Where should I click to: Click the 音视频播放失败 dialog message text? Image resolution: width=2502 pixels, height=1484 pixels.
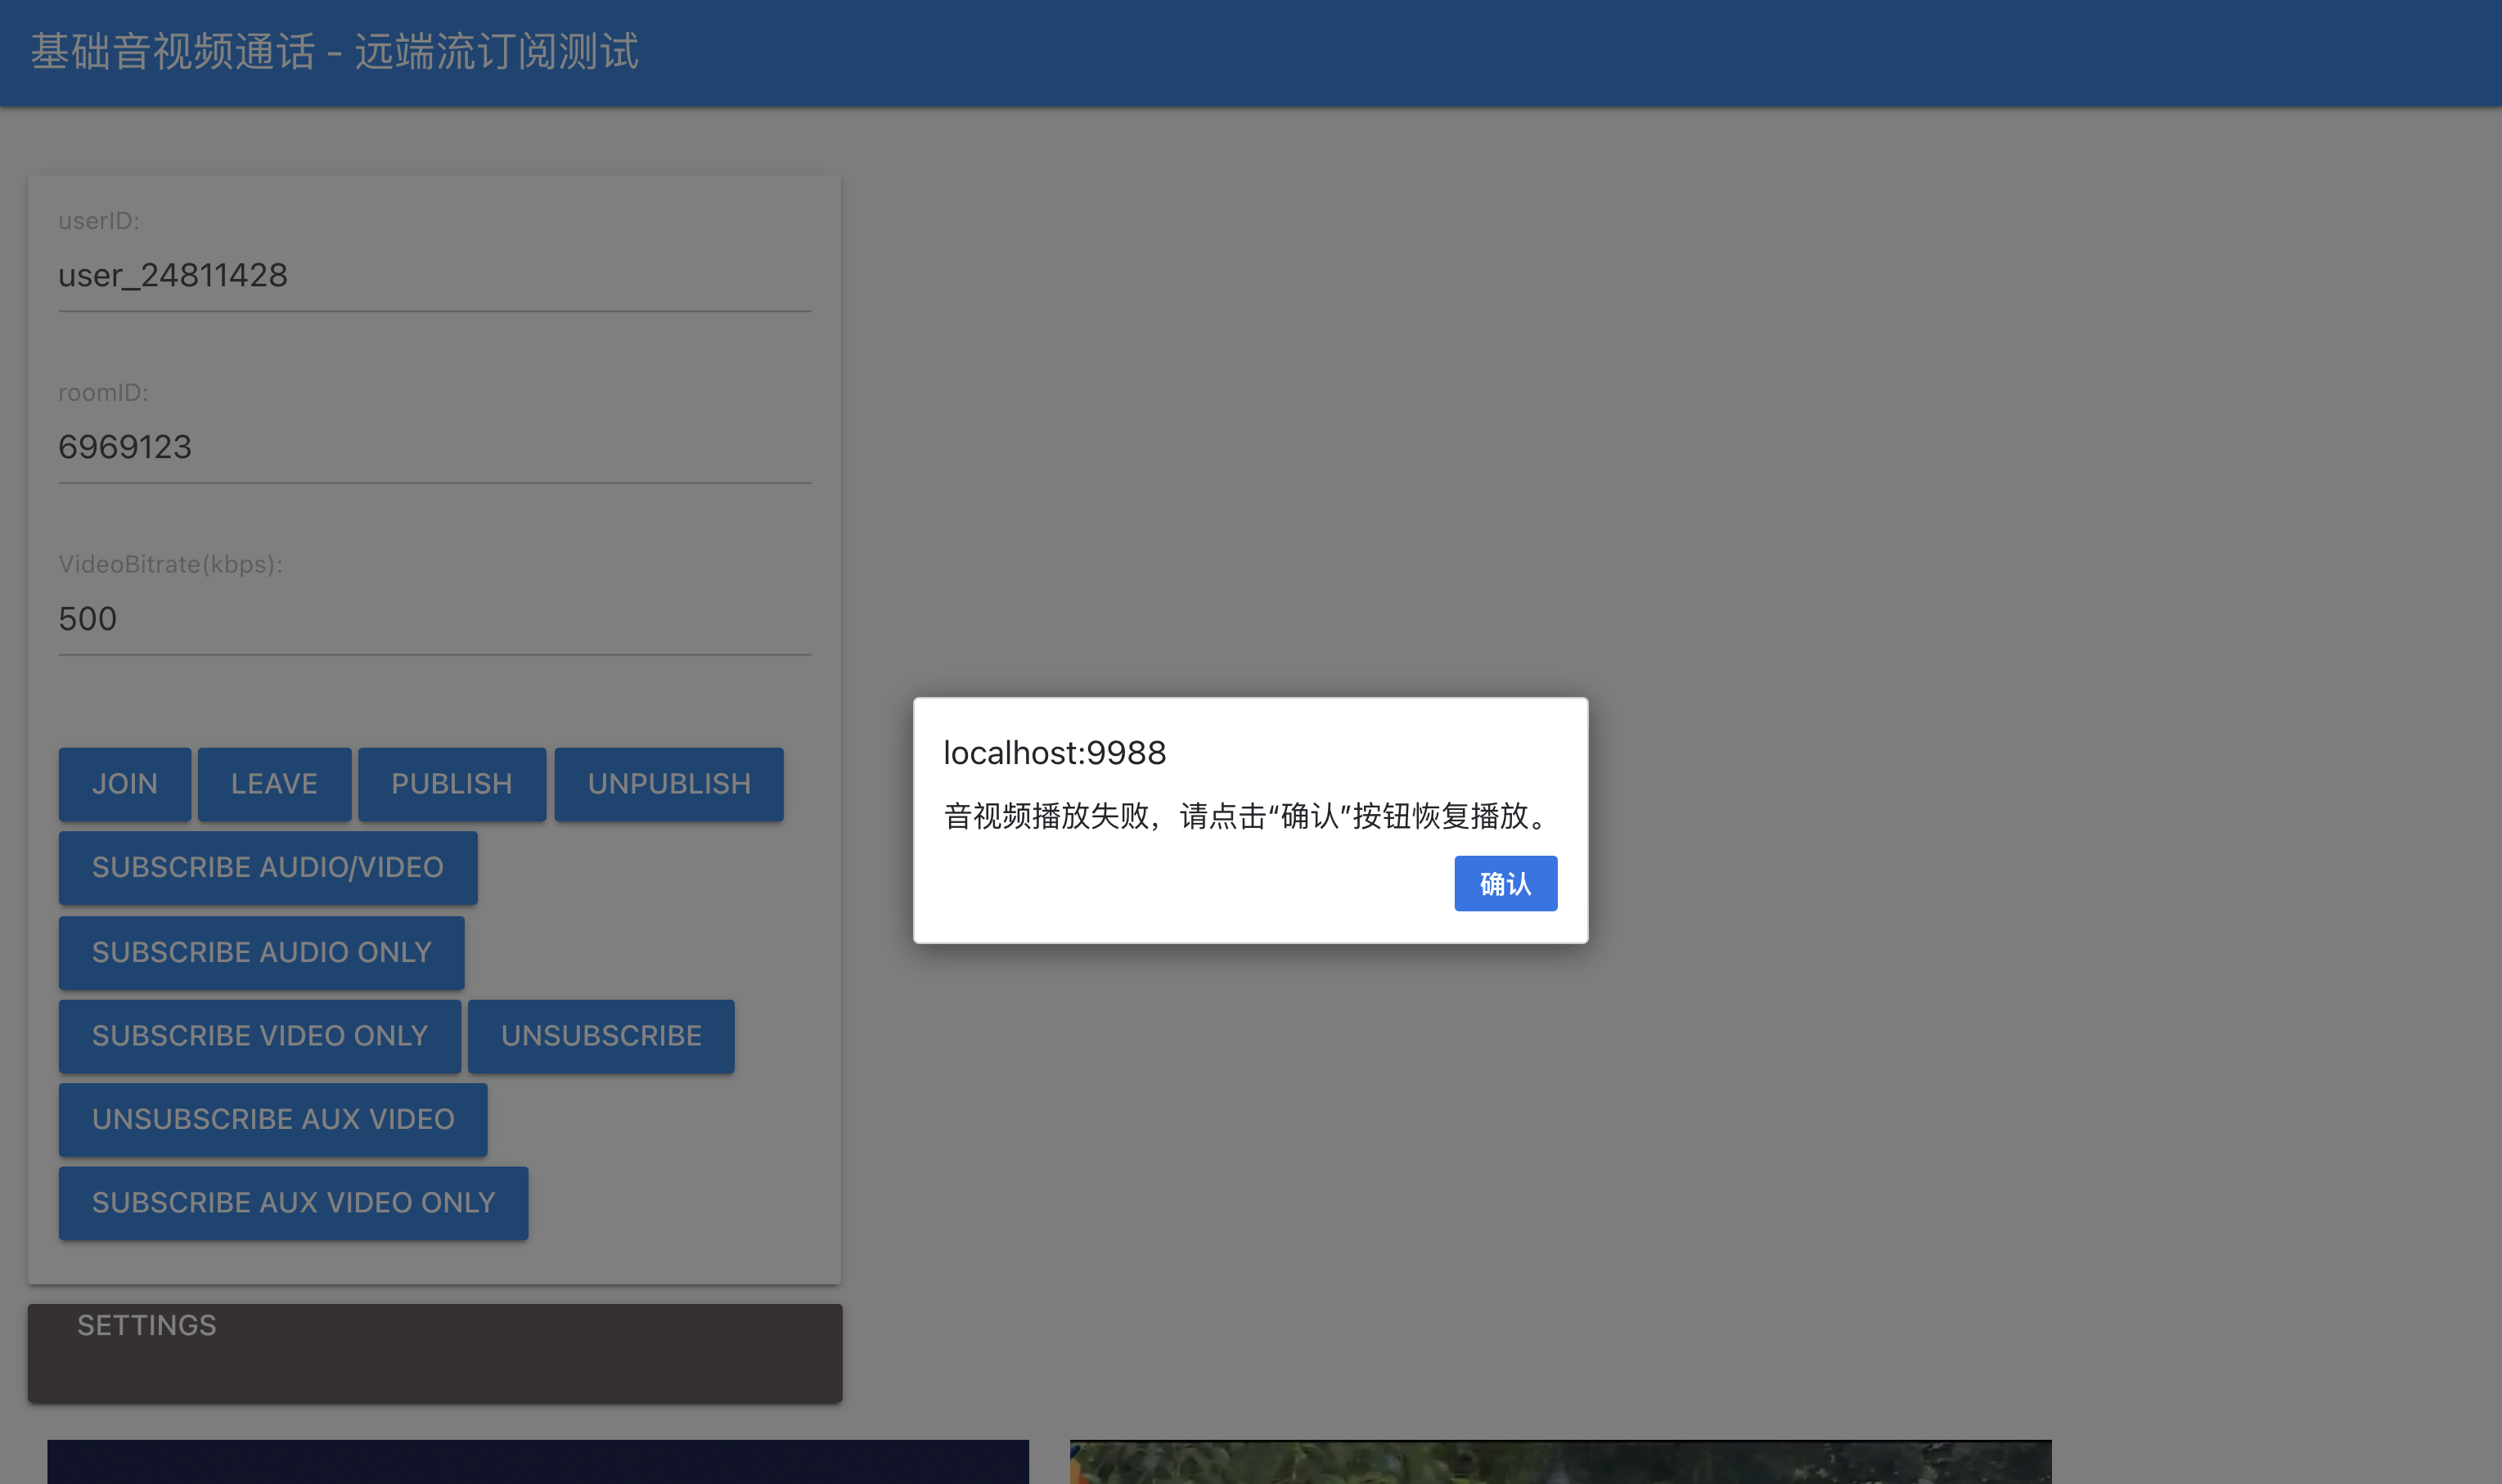(x=1248, y=816)
